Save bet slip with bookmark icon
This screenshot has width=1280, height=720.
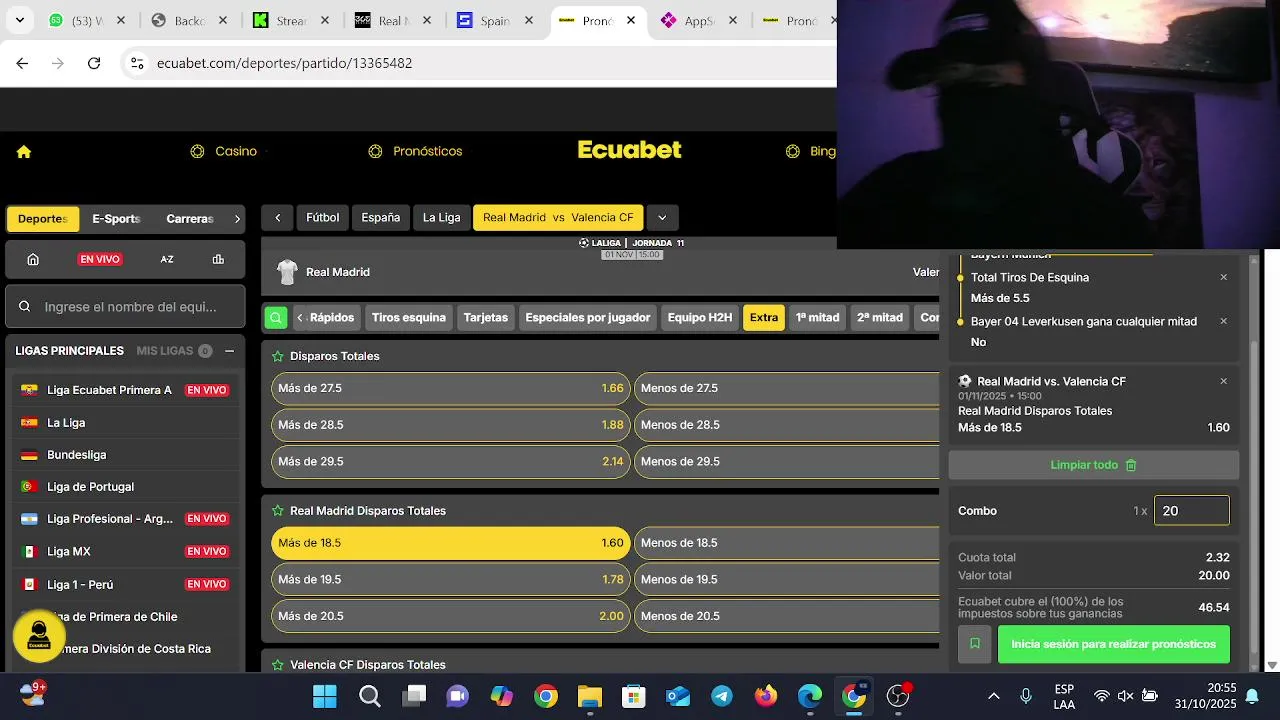(x=975, y=644)
